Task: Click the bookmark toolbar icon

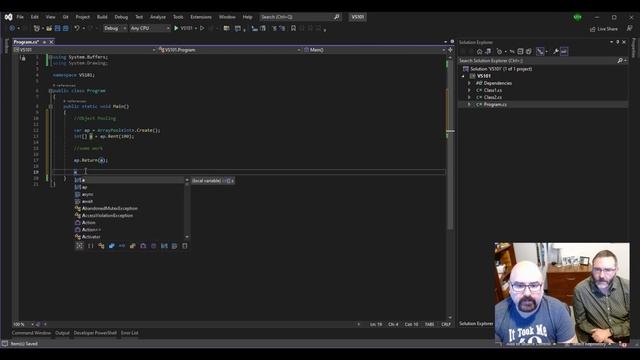Action: (x=293, y=28)
